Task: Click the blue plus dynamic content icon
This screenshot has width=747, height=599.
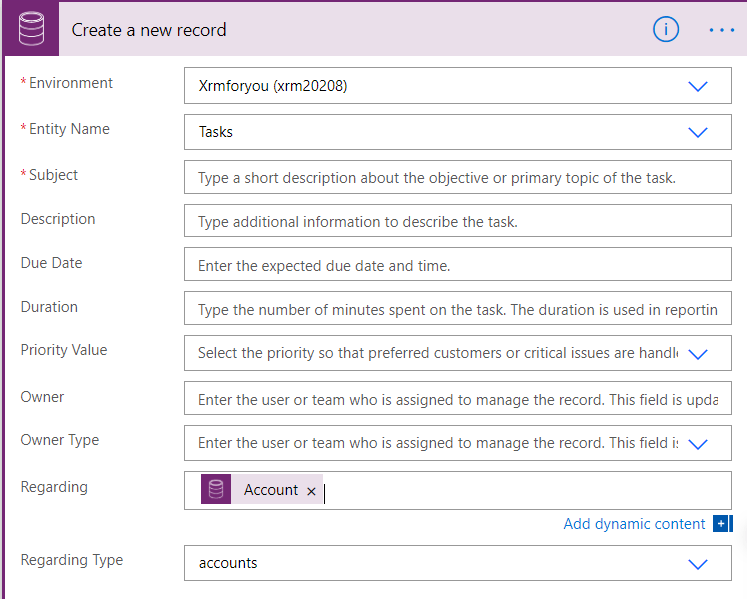Action: pos(722,524)
